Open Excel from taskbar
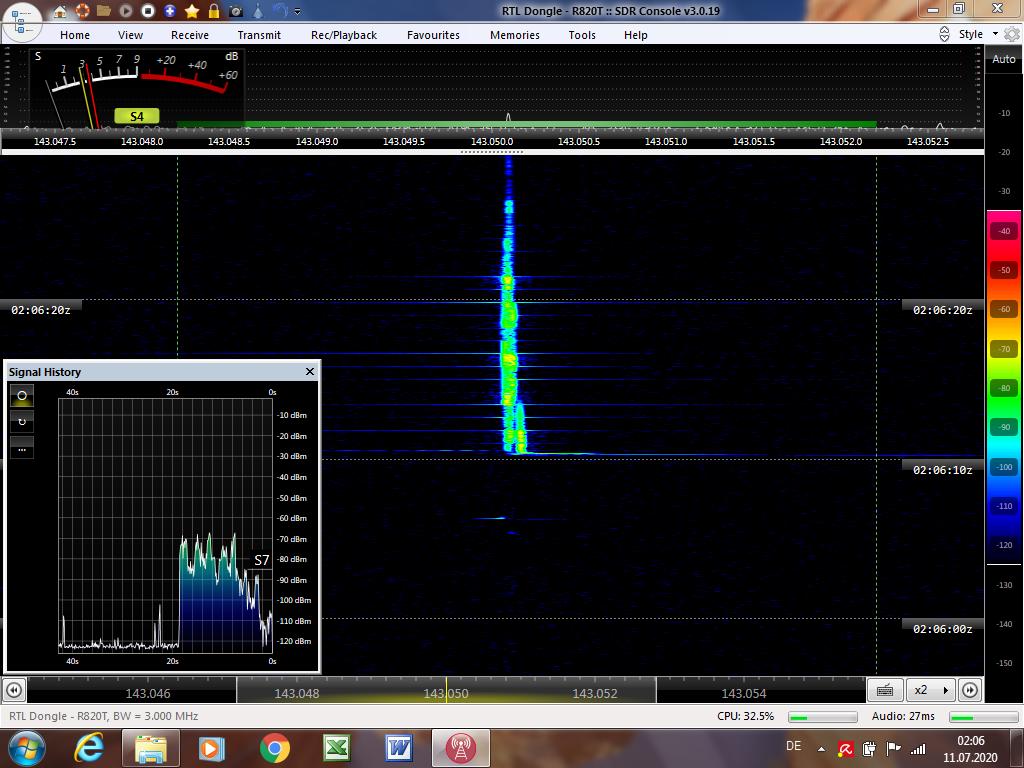The width and height of the screenshot is (1024, 768). pyautogui.click(x=336, y=748)
